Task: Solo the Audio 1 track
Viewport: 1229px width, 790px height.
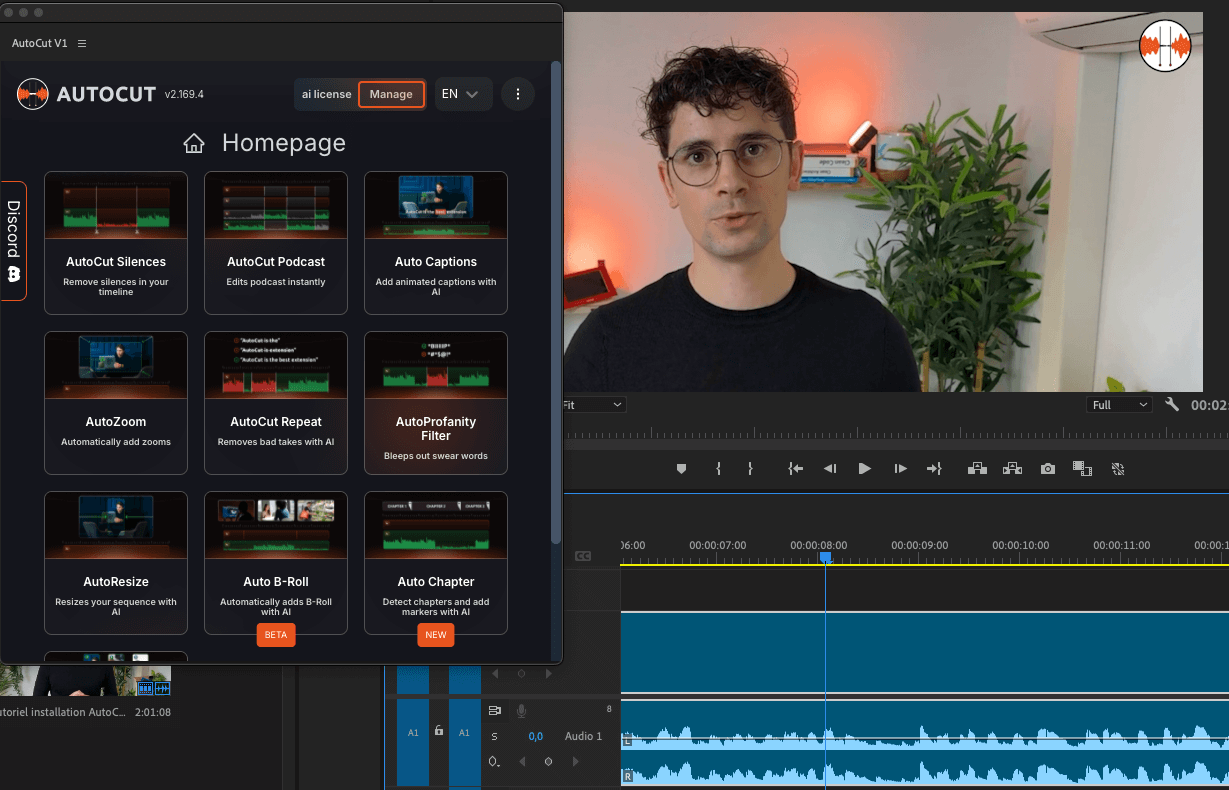Action: click(x=494, y=736)
